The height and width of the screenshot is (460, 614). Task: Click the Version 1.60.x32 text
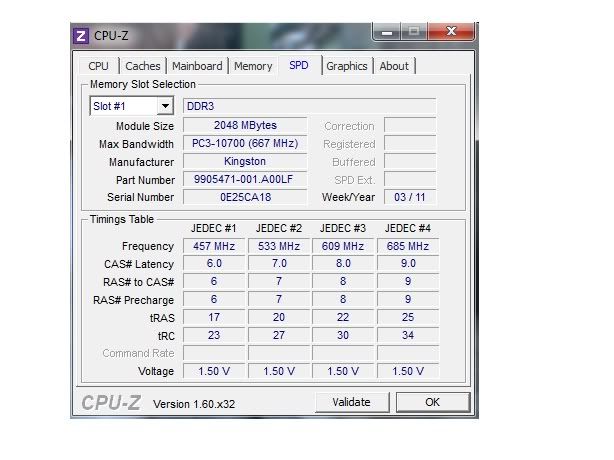[x=194, y=404]
